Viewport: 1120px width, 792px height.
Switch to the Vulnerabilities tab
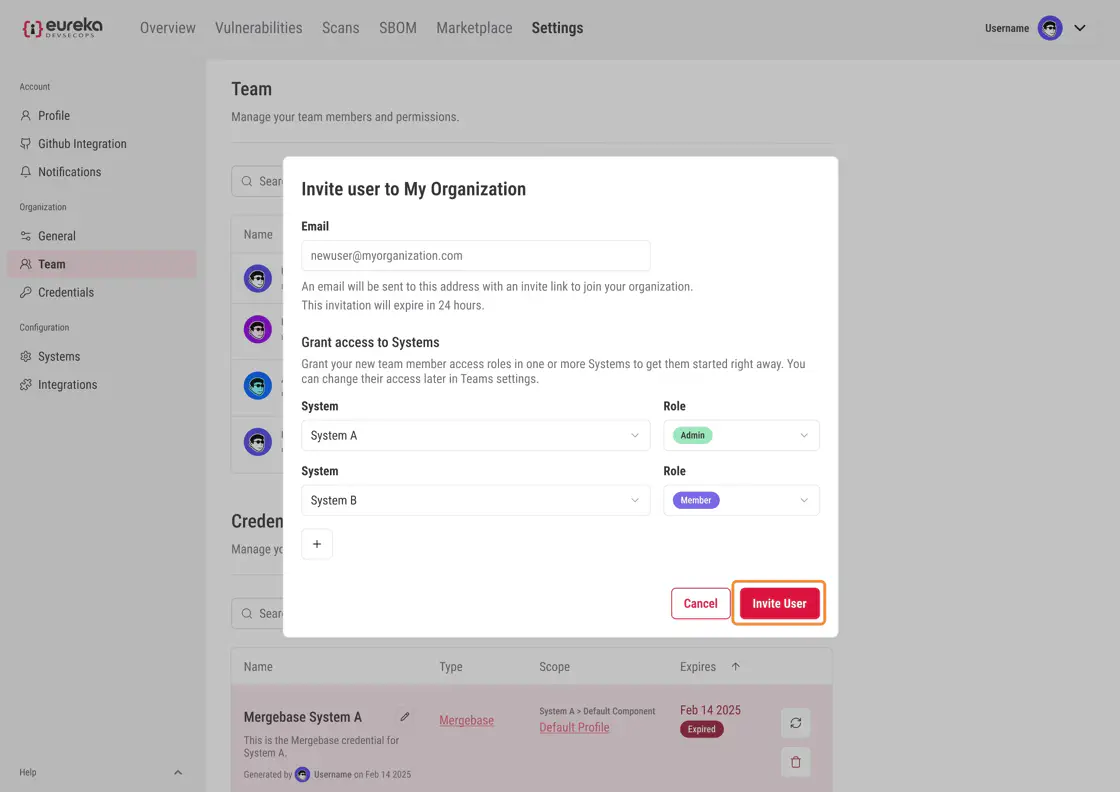click(x=258, y=28)
